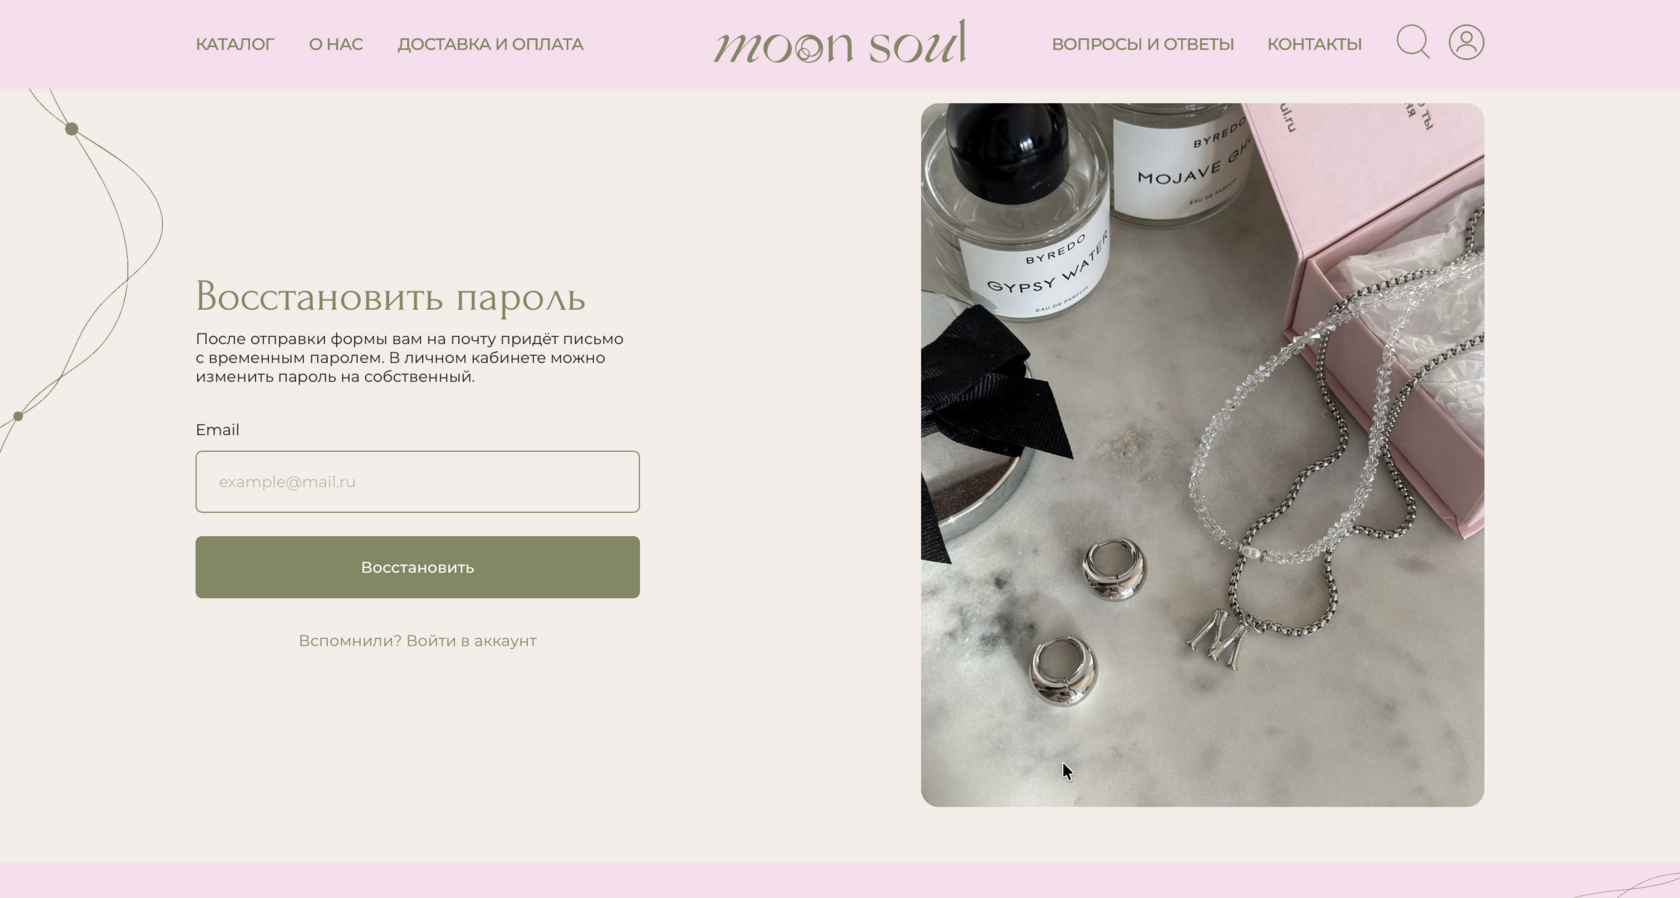Go to the О НАС page

pyautogui.click(x=336, y=44)
